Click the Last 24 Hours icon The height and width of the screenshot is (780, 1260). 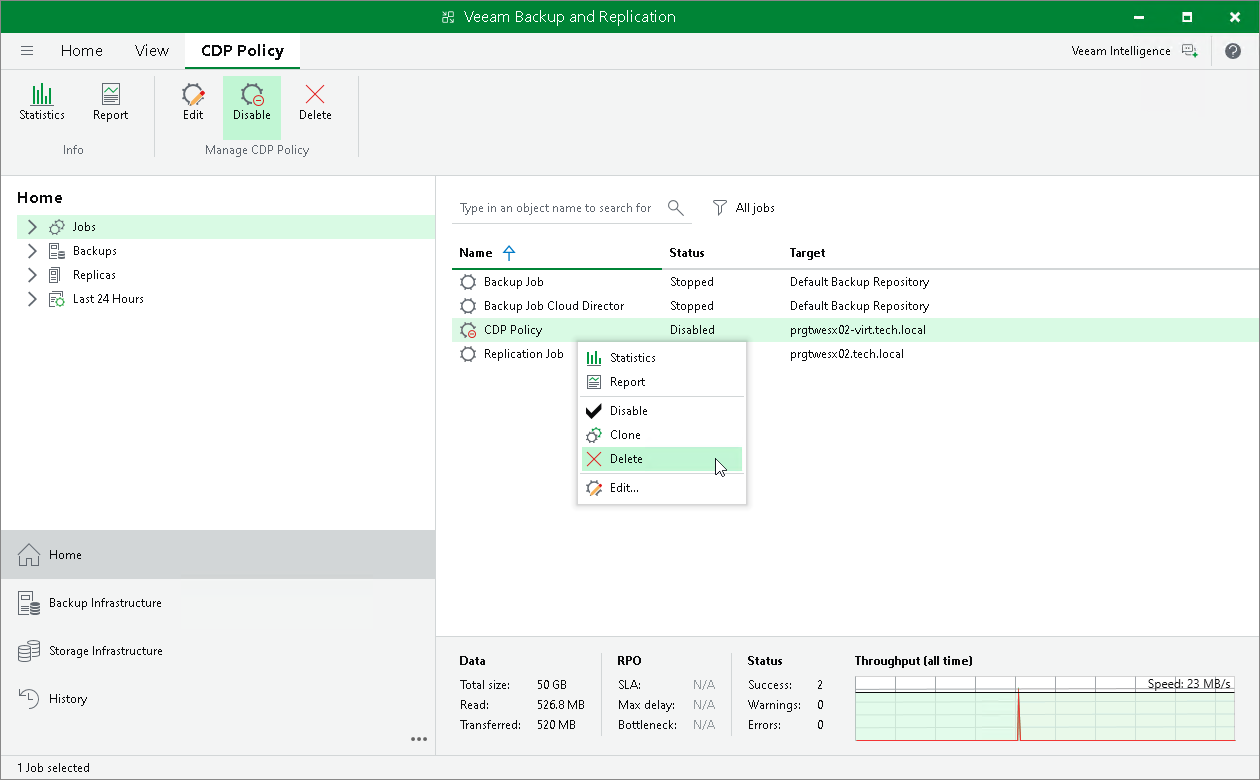pyautogui.click(x=57, y=299)
